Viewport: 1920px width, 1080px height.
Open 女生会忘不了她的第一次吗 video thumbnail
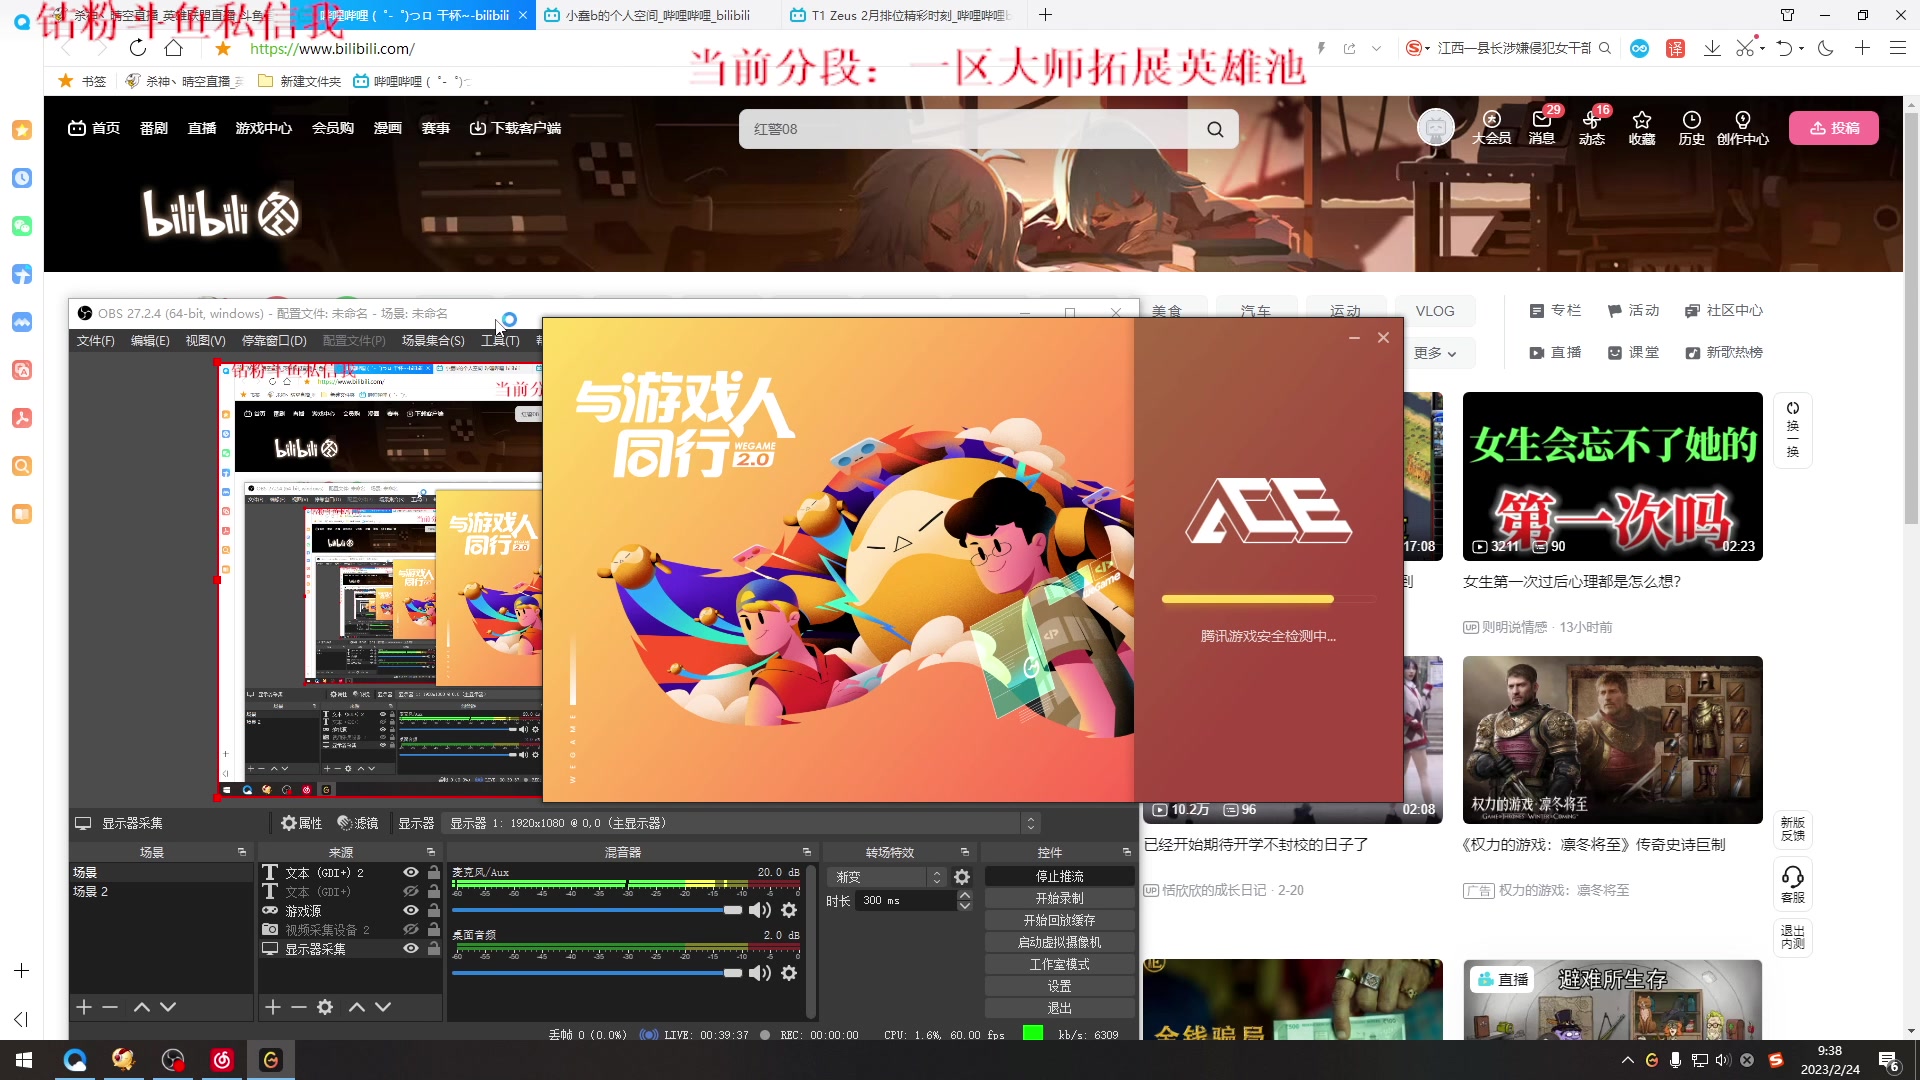[x=1612, y=476]
